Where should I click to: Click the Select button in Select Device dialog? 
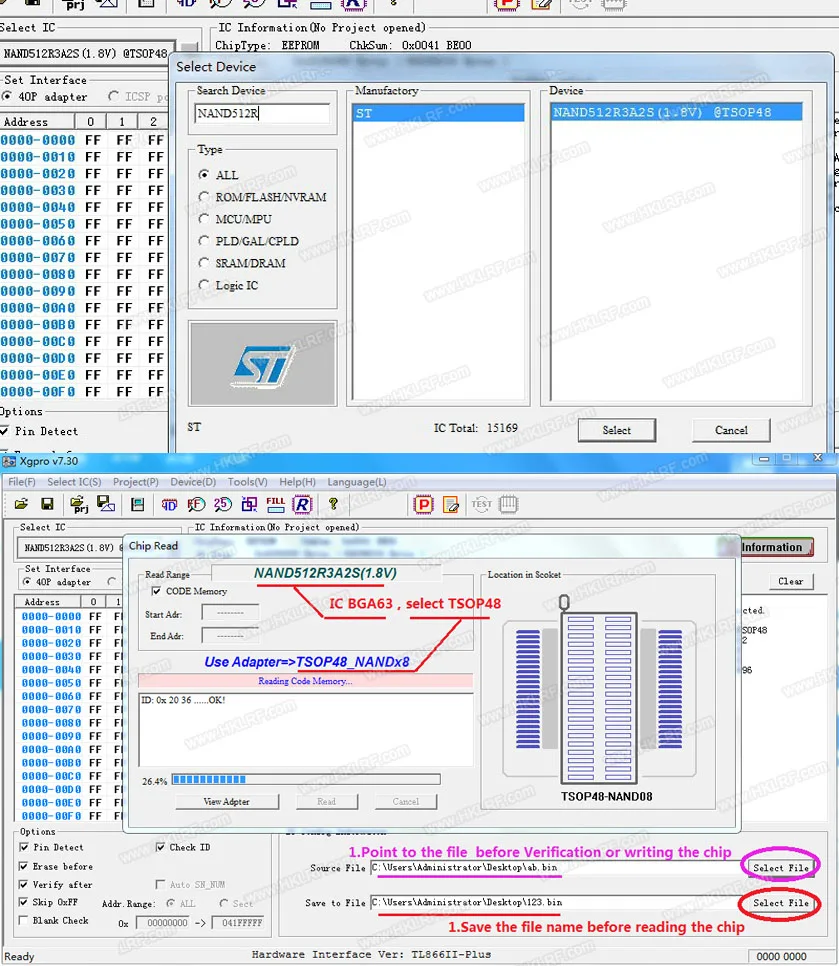pyautogui.click(x=617, y=431)
